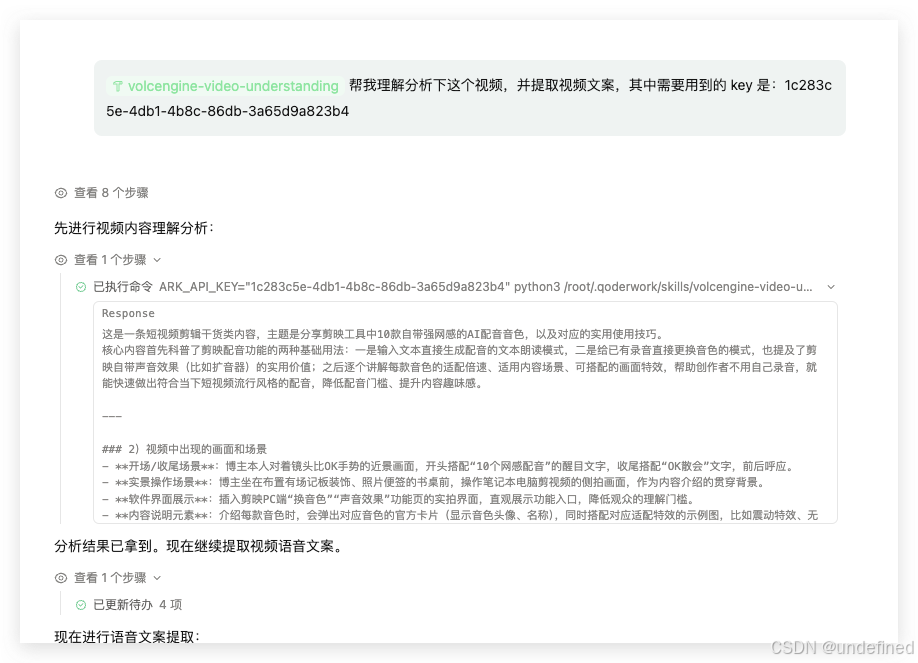Click the volcengine-video-understanding skill tag
This screenshot has height=663, width=918.
click(x=223, y=86)
